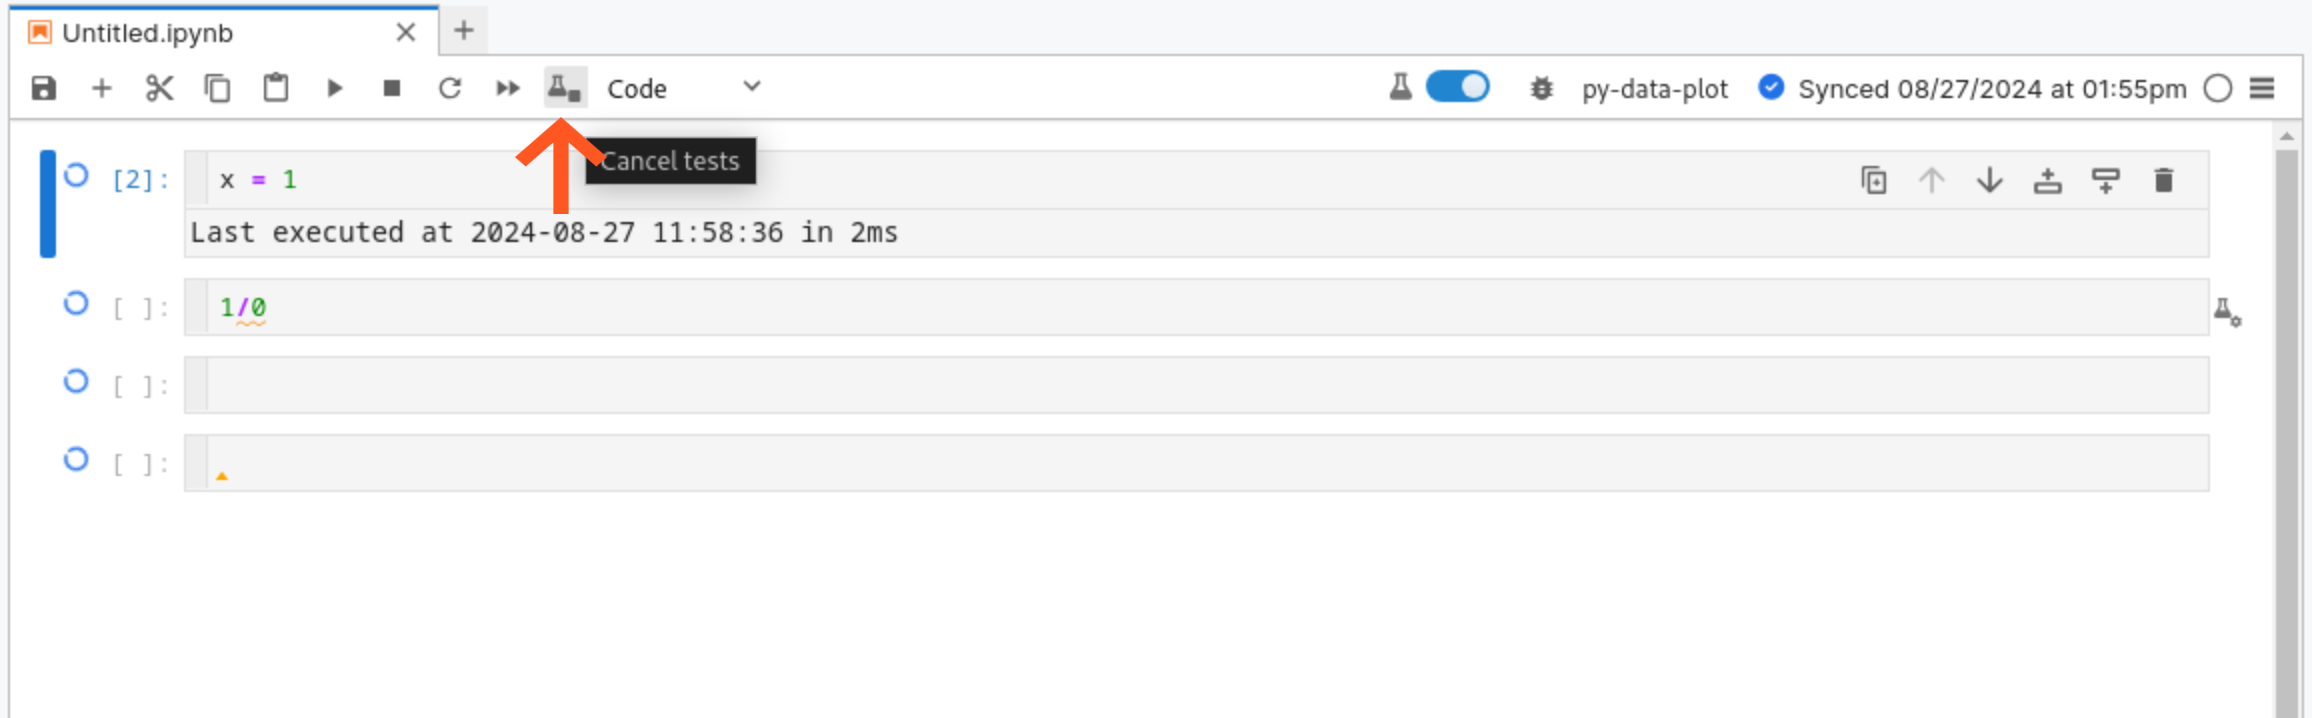The width and height of the screenshot is (2312, 718).
Task: Click the Cancel tests flask icon
Action: [565, 89]
